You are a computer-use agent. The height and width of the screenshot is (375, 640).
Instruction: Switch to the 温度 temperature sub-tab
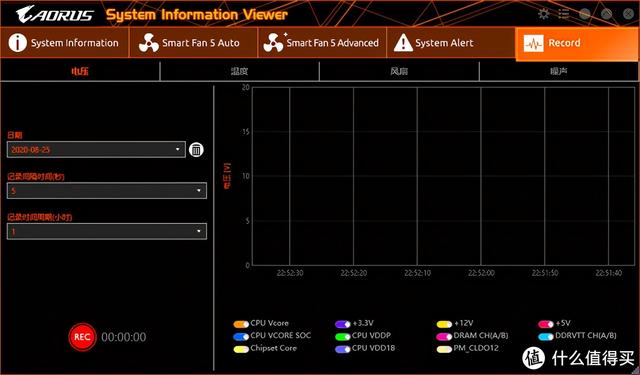point(240,71)
